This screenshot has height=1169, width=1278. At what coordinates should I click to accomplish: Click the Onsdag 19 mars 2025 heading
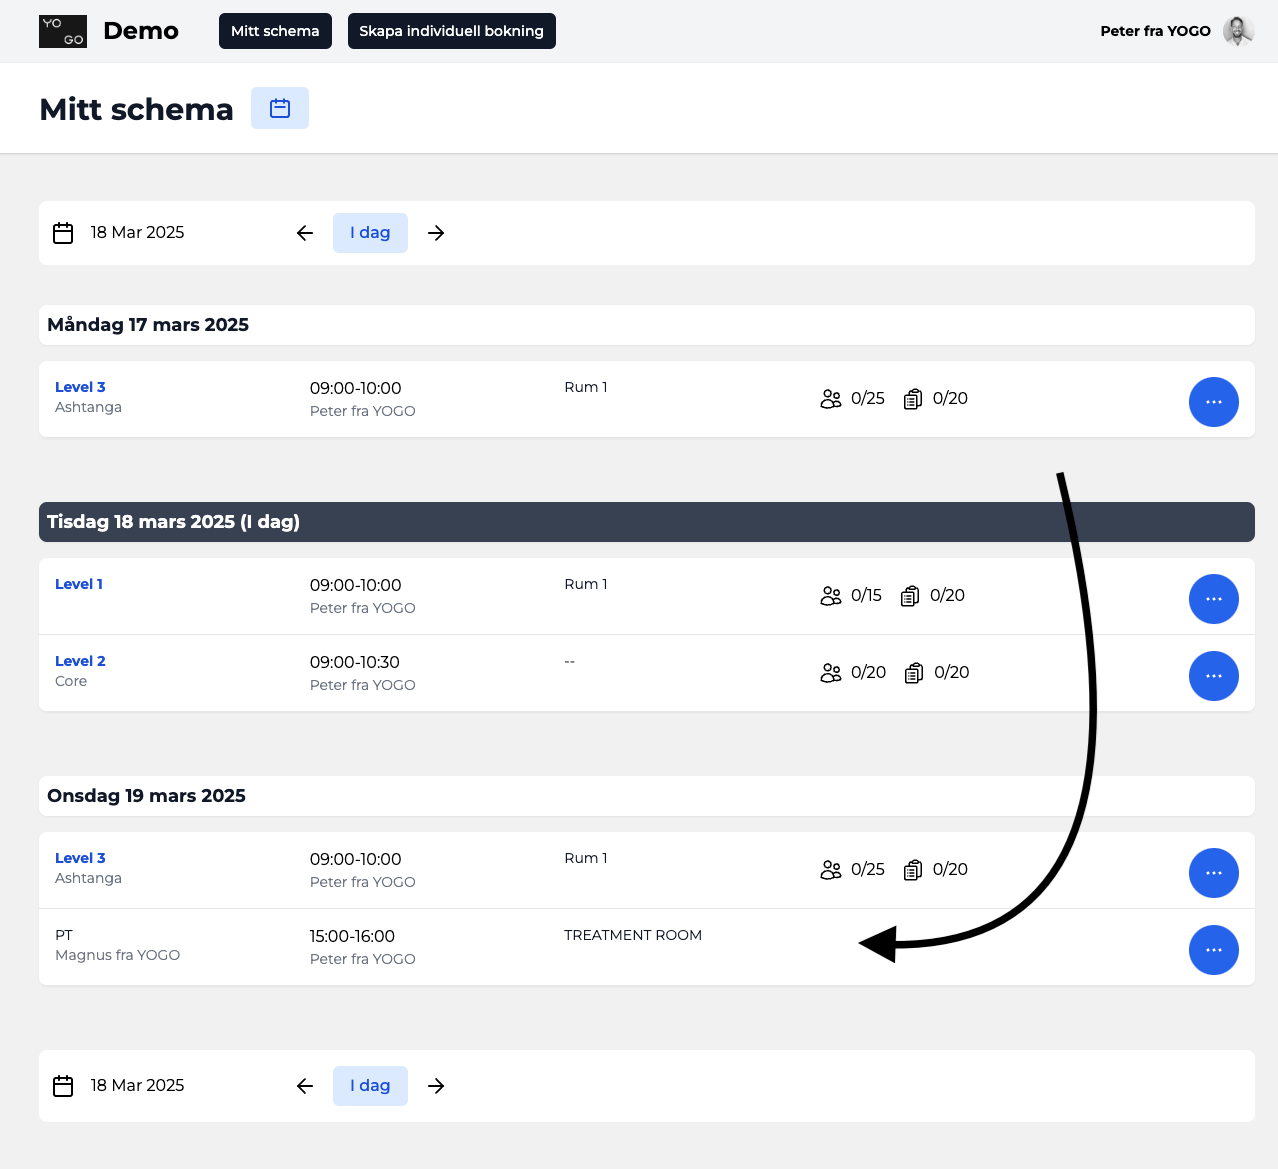point(146,796)
